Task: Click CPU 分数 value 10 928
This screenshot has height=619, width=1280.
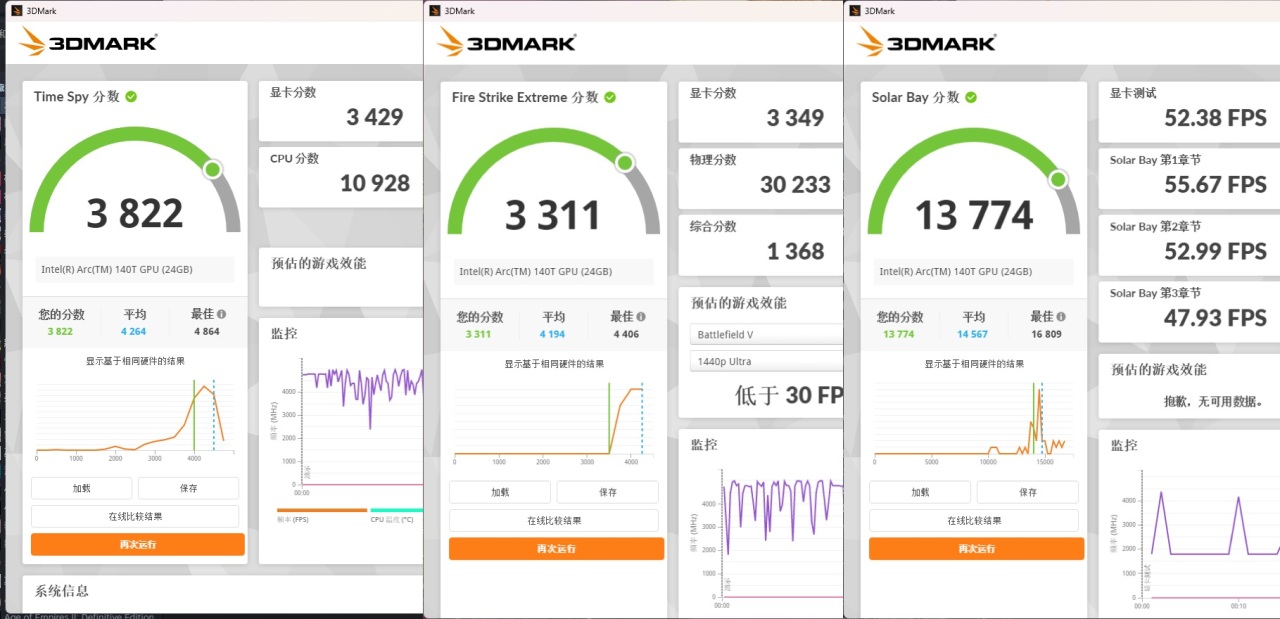Action: pos(375,183)
